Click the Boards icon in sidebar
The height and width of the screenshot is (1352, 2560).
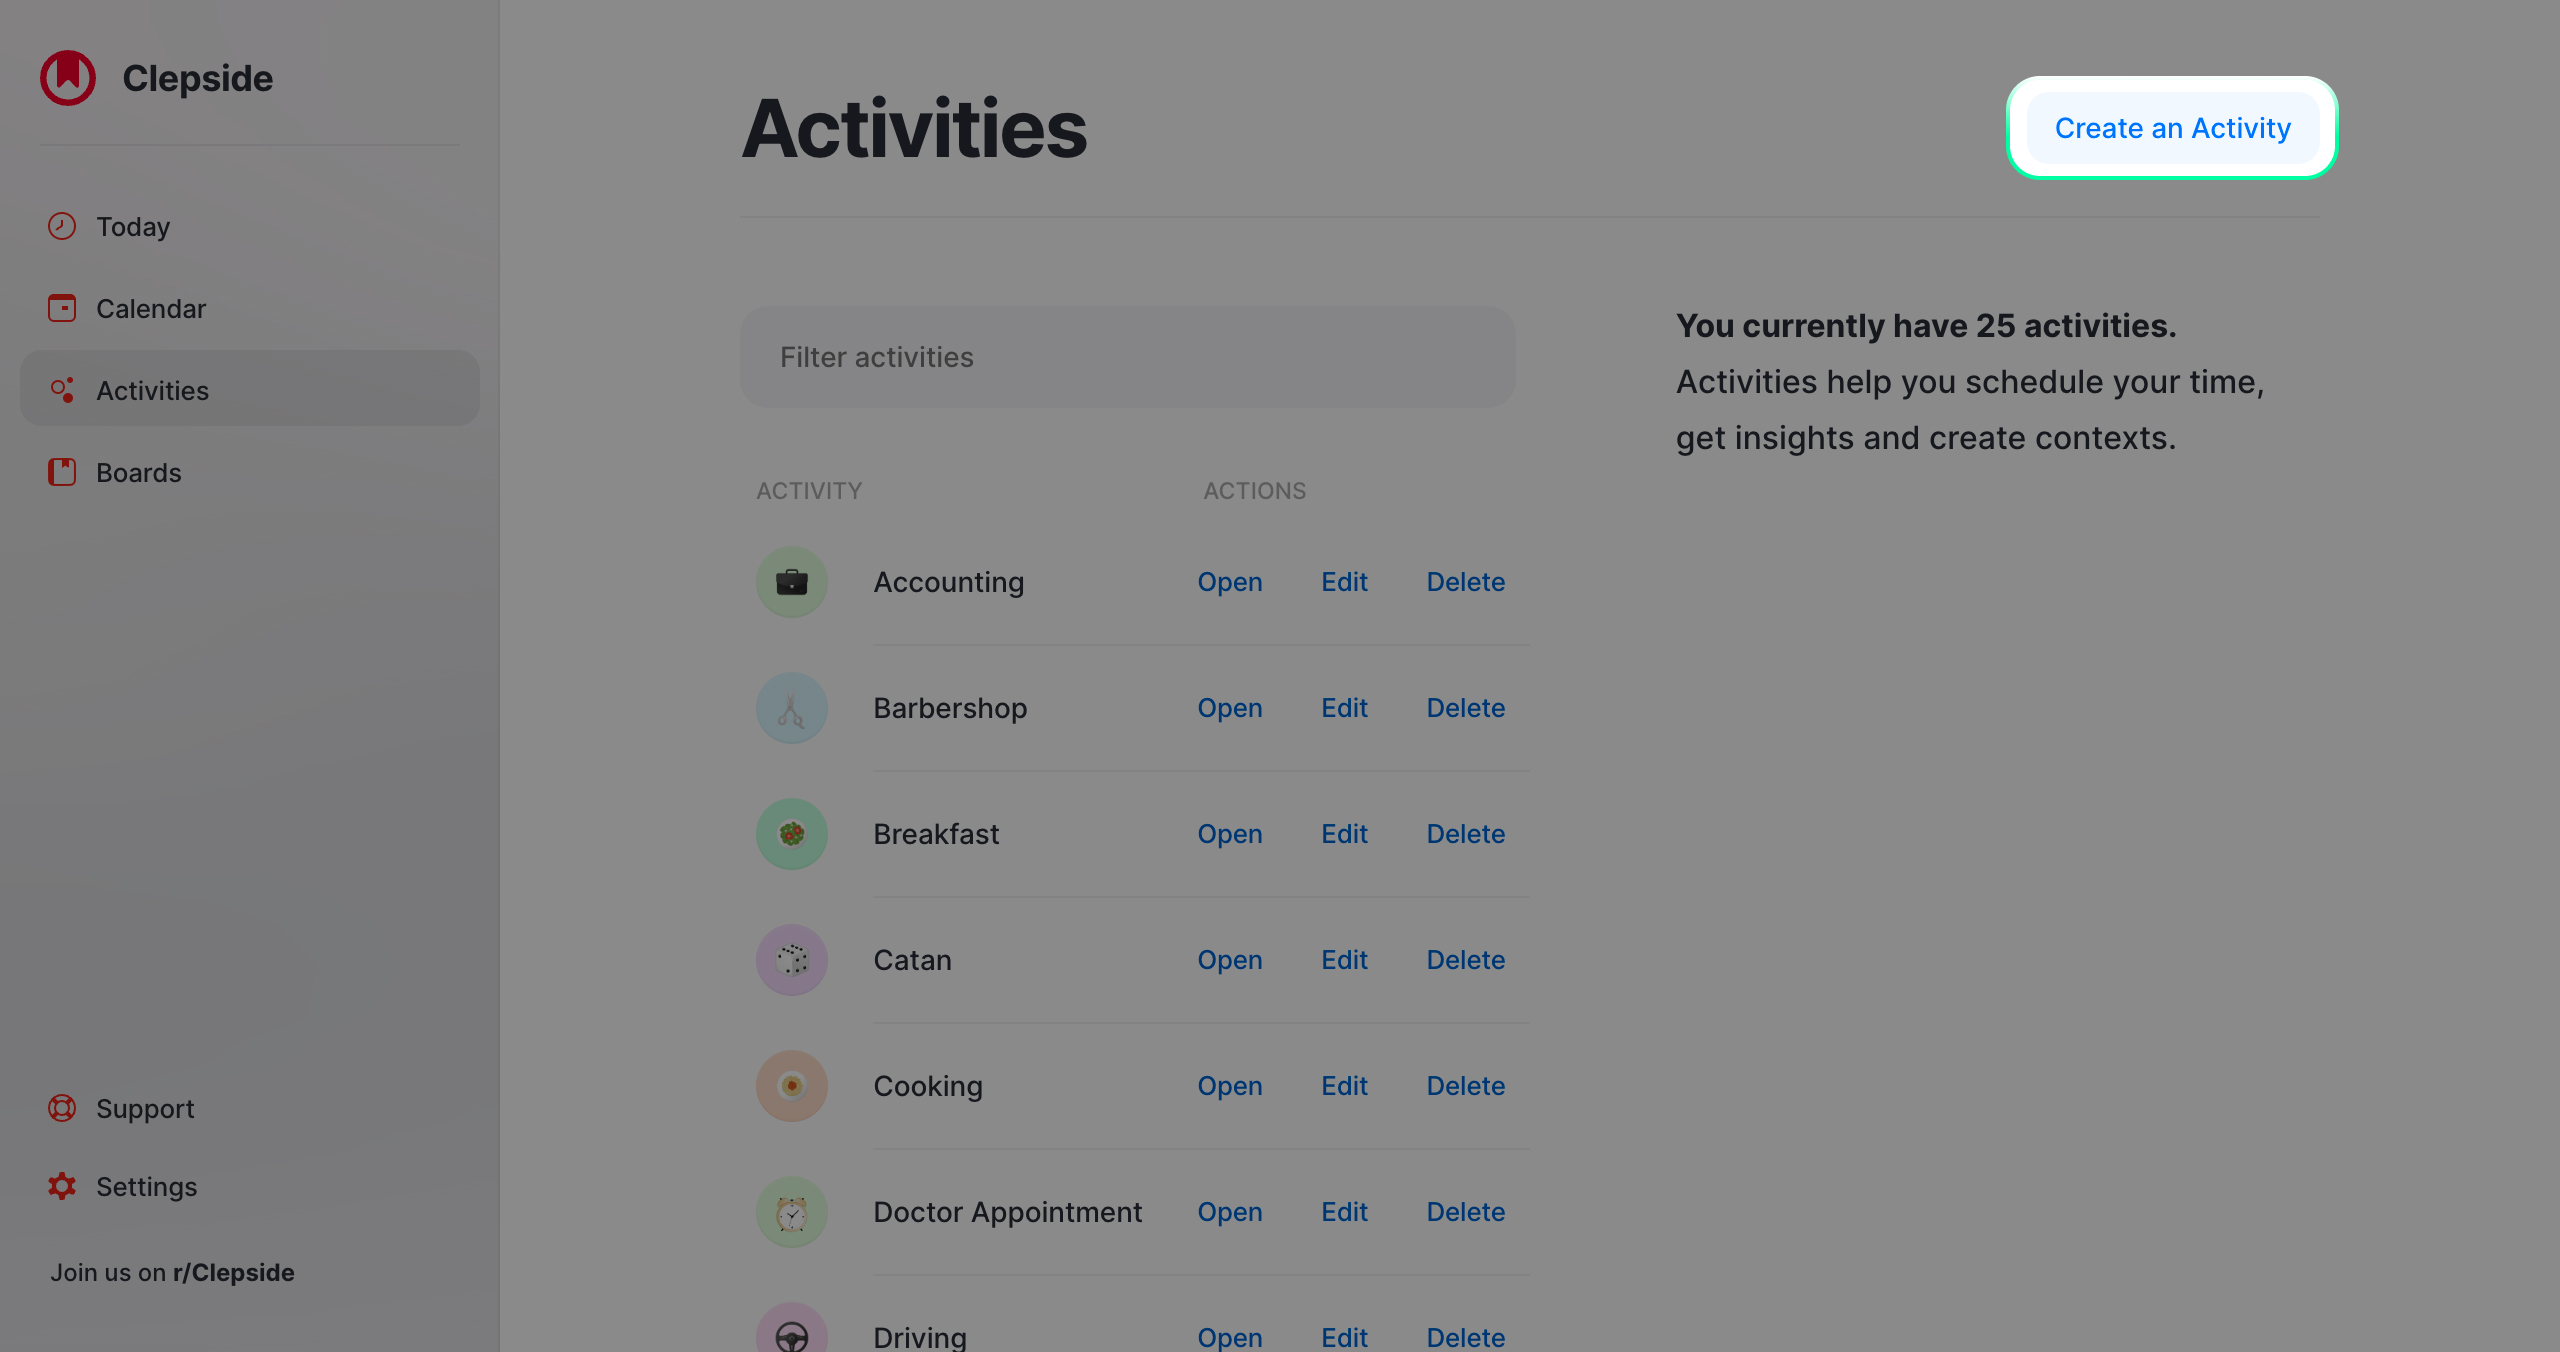pyautogui.click(x=61, y=472)
